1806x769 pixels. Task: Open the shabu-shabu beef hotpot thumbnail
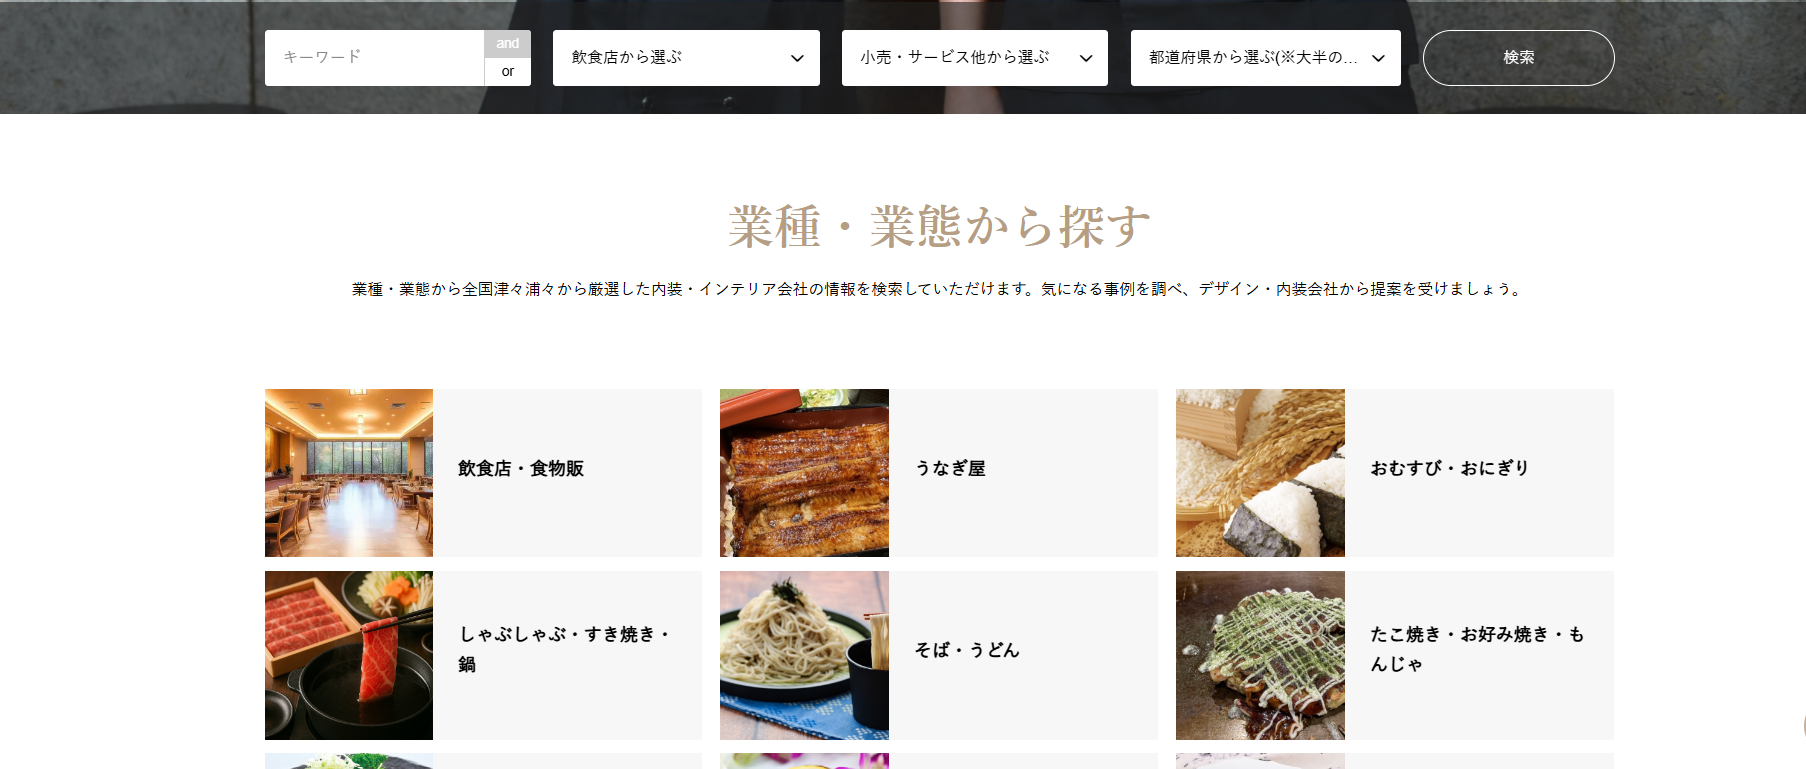349,655
